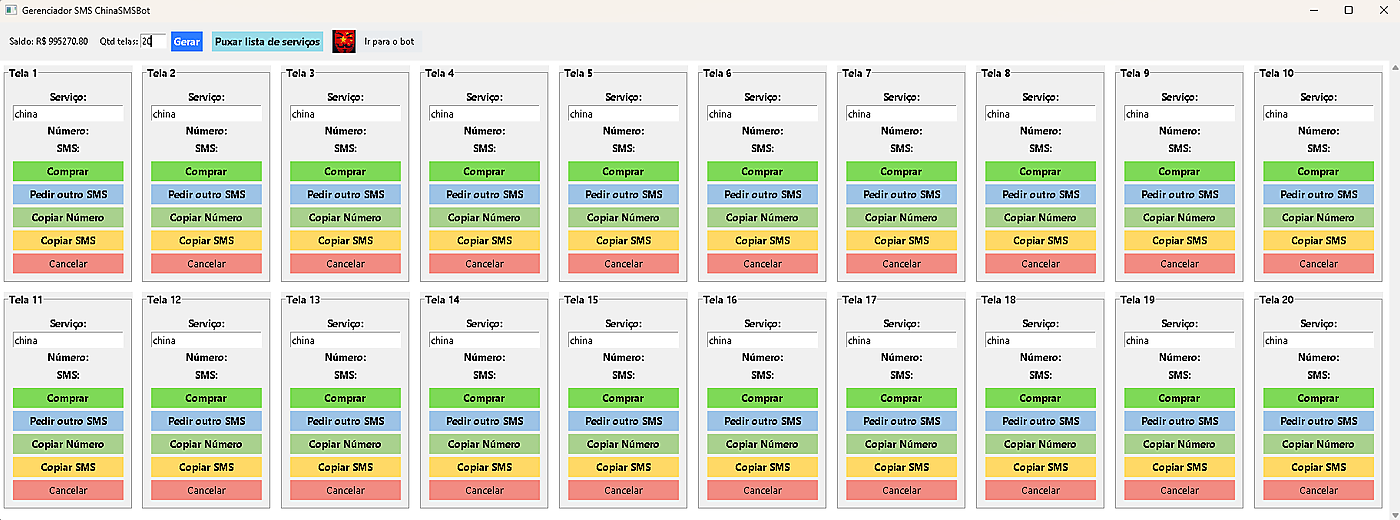This screenshot has width=1400, height=520.
Task: Click Serviço input field in Tela 1
Action: point(68,114)
